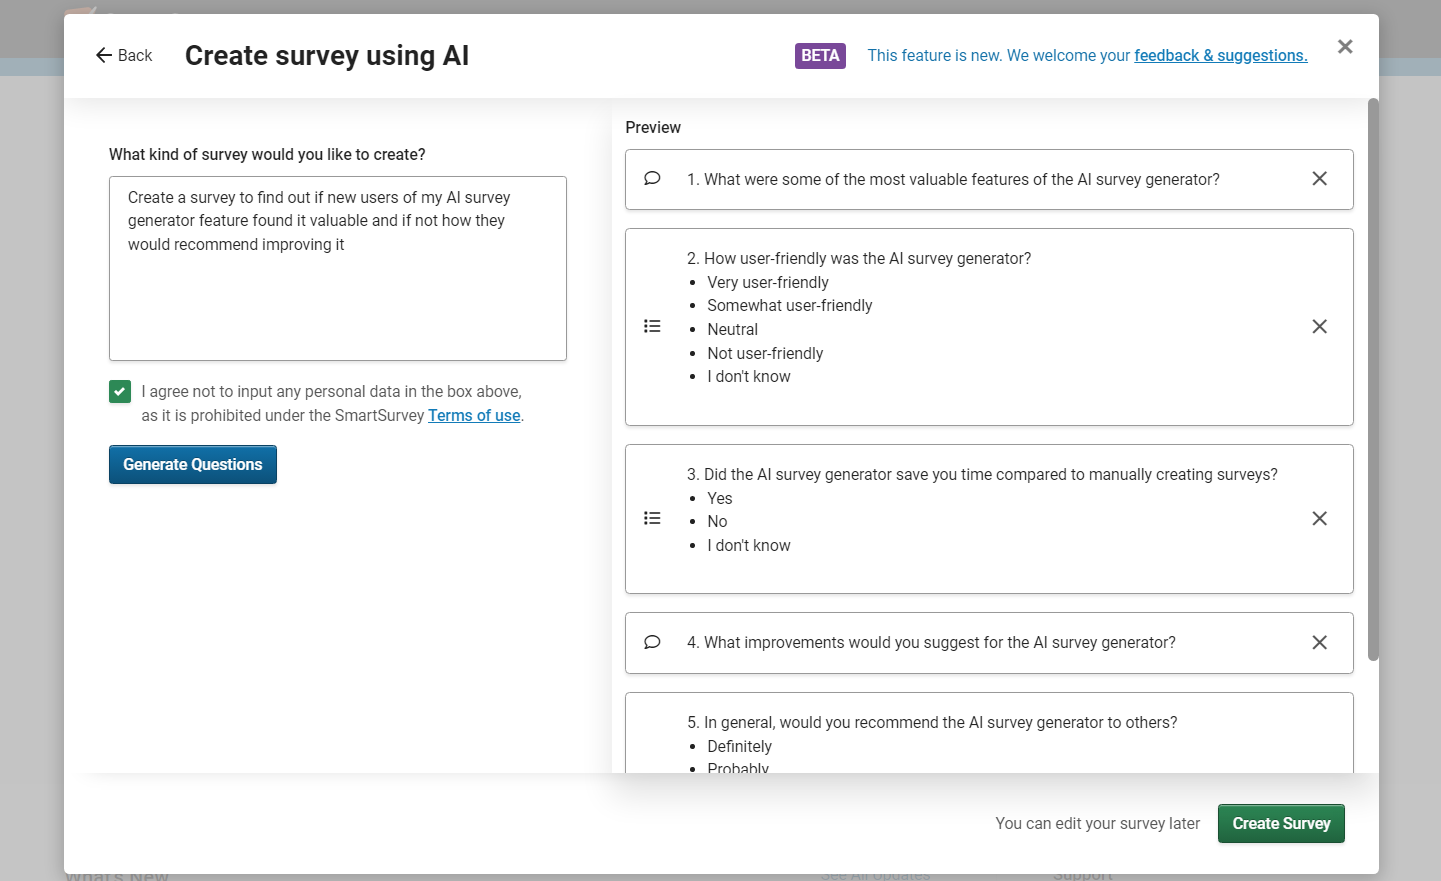Screen dimensions: 1441x881
Task: Remove question 3 via its X icon
Action: tap(1319, 518)
